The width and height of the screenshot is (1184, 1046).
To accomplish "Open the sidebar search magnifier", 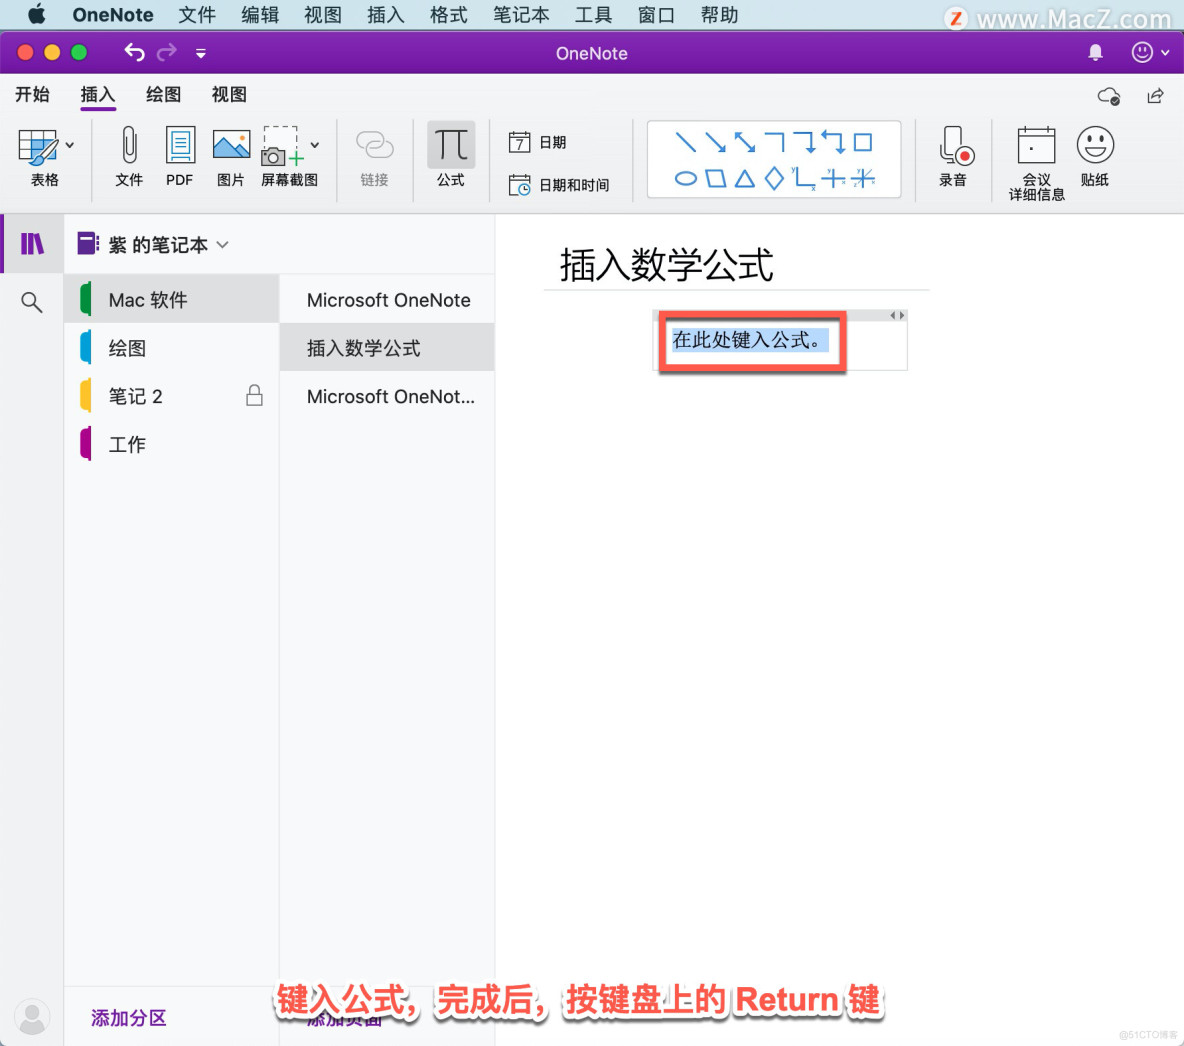I will (31, 301).
